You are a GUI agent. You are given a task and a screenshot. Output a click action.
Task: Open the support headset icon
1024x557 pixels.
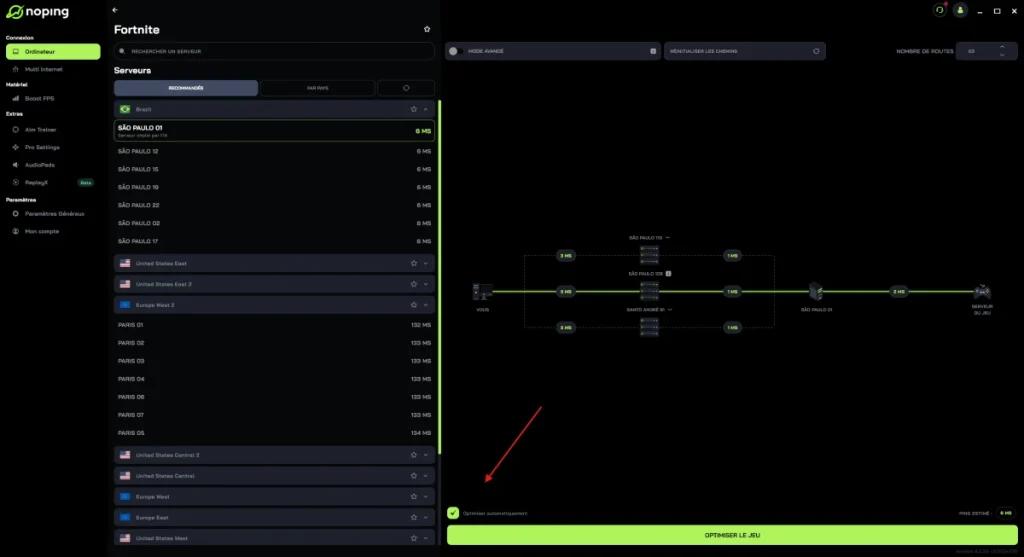[x=939, y=10]
